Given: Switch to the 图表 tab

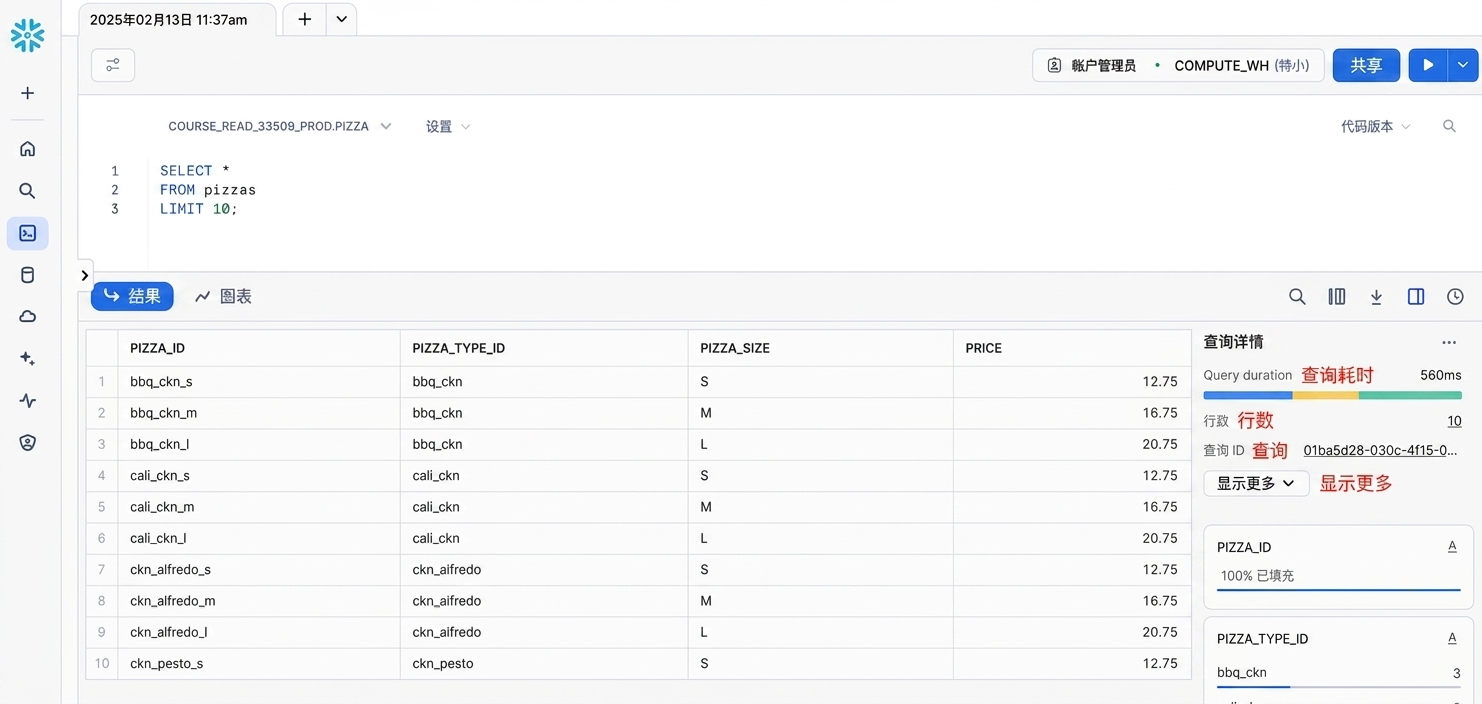Looking at the screenshot, I should [223, 297].
